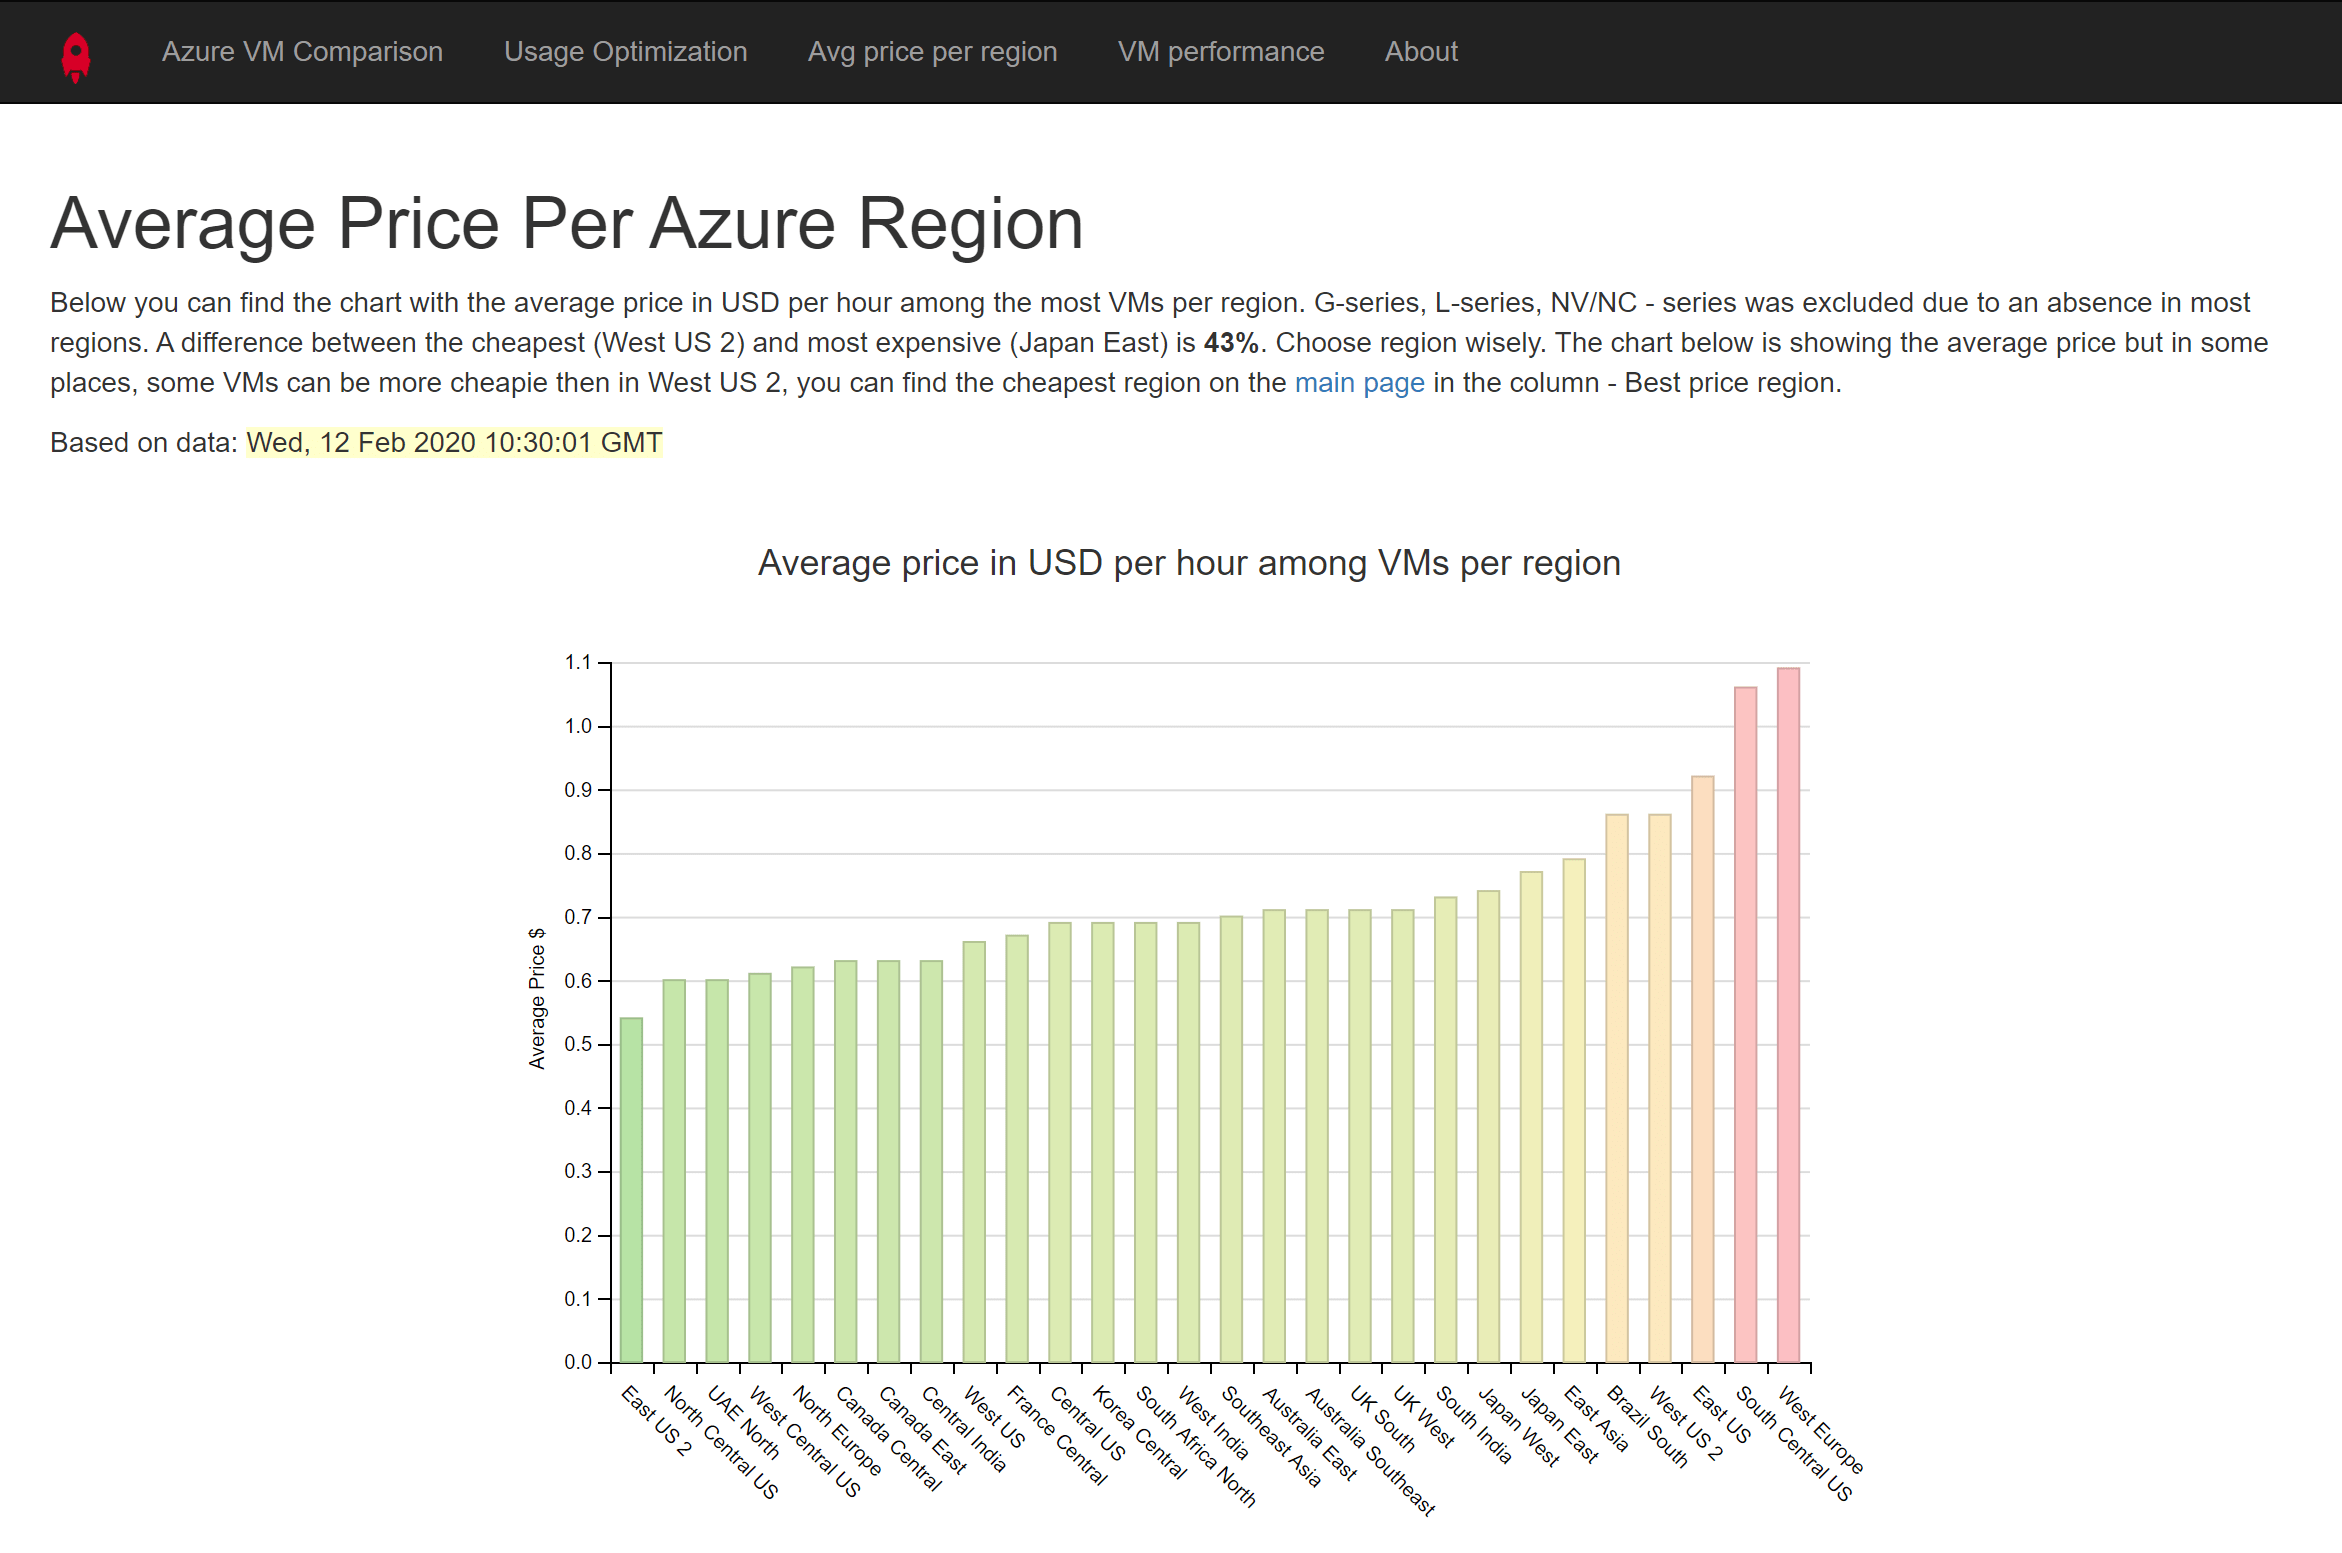The image size is (2342, 1553).
Task: Select the South India bar
Action: [x=1446, y=1130]
